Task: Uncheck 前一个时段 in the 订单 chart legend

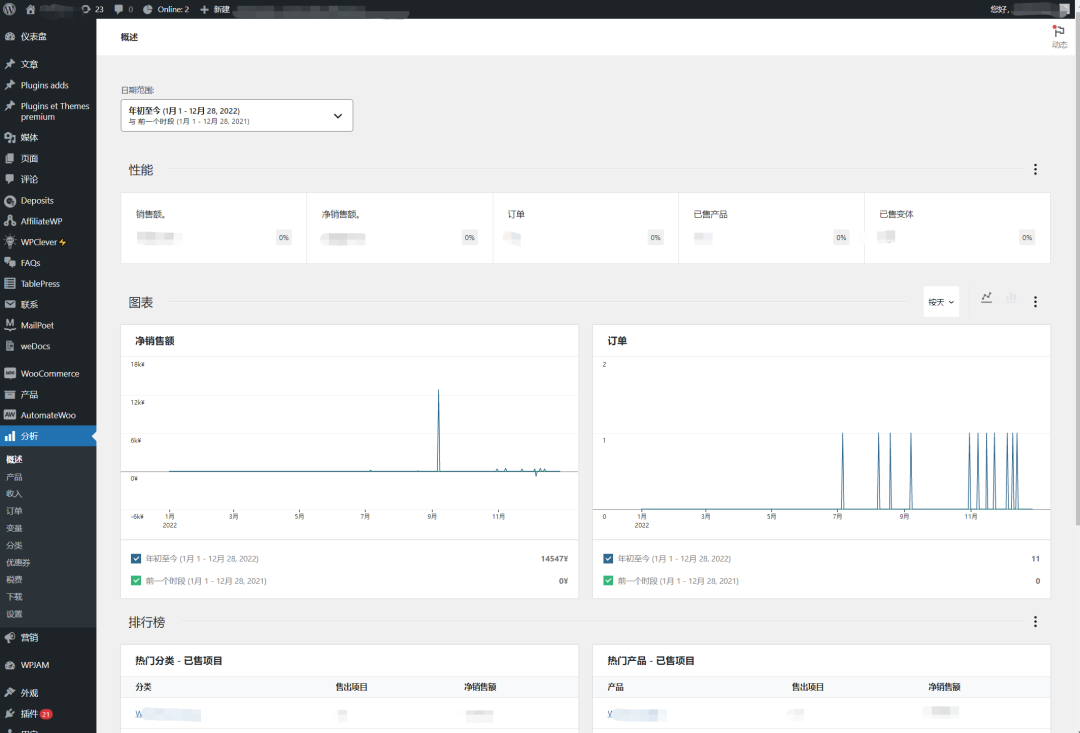Action: coord(609,580)
